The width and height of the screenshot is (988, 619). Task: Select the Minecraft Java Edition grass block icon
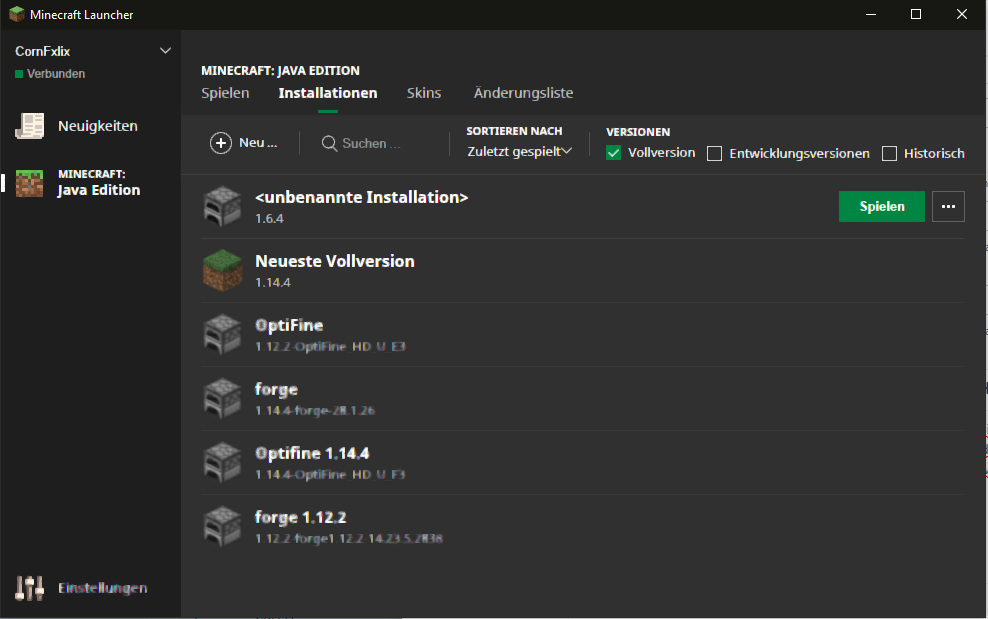coord(30,183)
